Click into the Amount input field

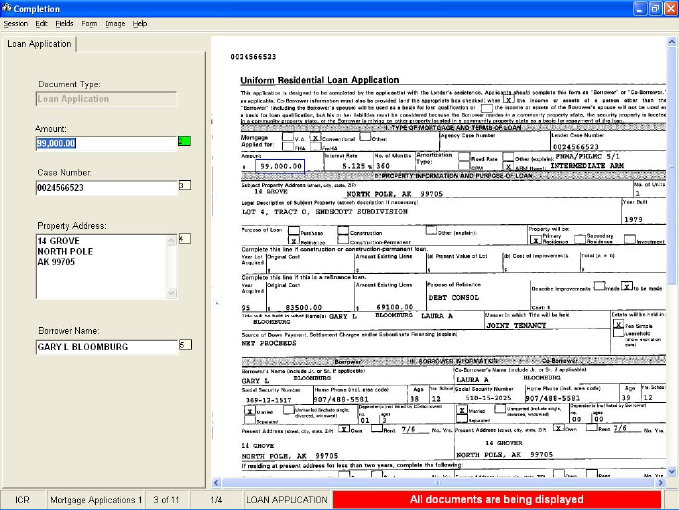pos(104,143)
